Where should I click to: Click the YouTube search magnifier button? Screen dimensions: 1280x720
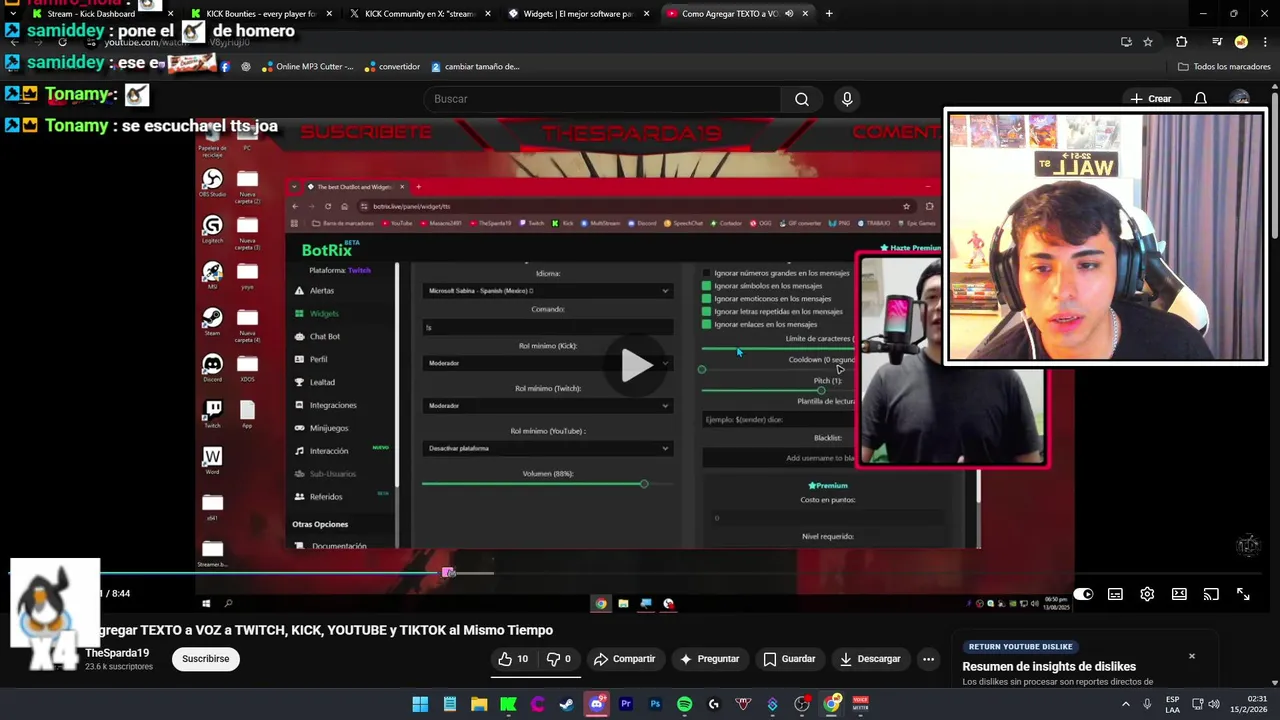tap(802, 99)
